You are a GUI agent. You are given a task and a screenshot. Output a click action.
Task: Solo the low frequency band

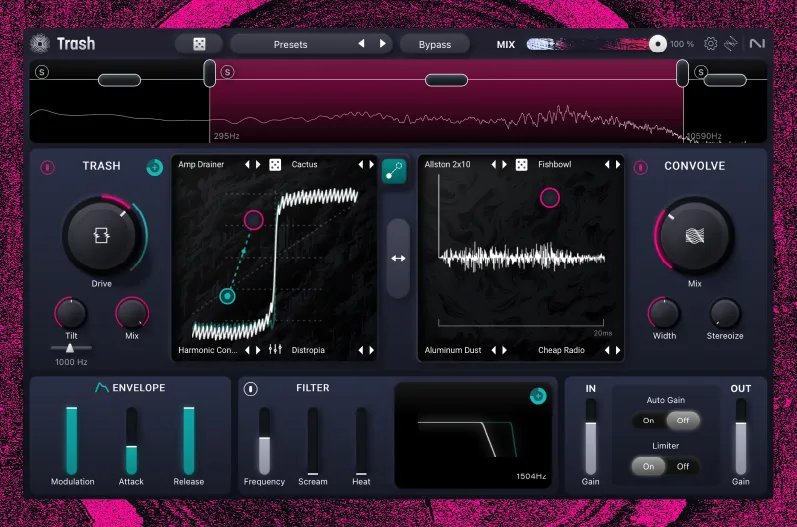42,72
